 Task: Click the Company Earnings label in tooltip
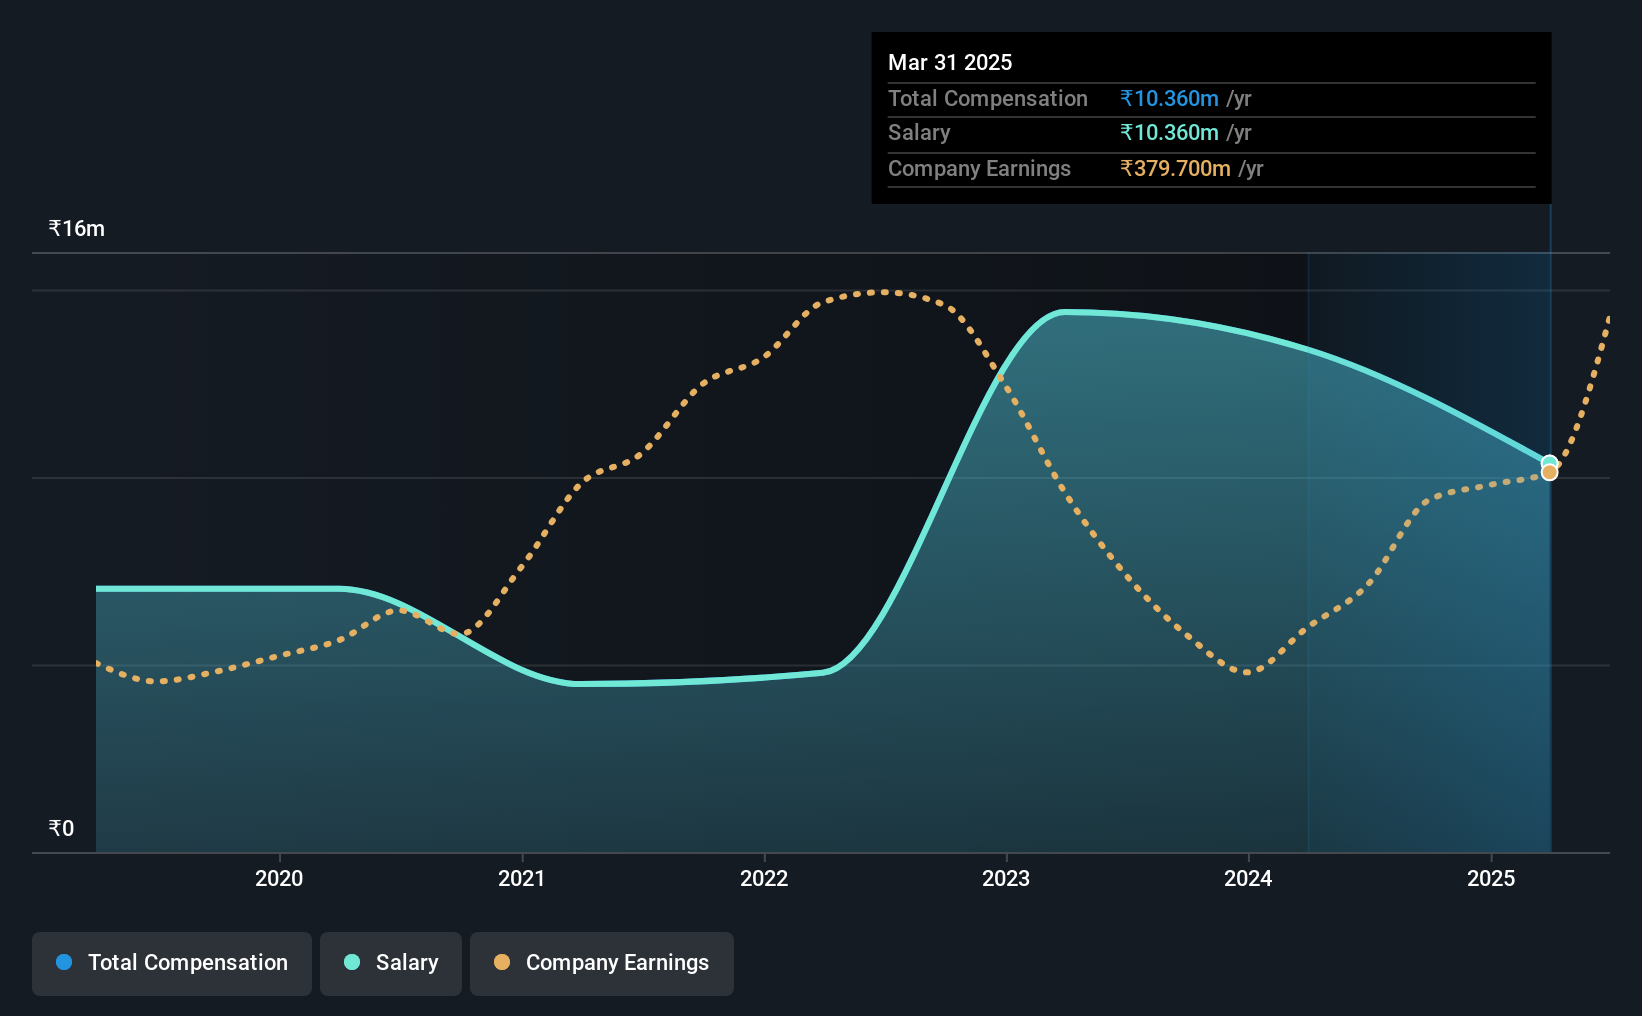point(979,168)
